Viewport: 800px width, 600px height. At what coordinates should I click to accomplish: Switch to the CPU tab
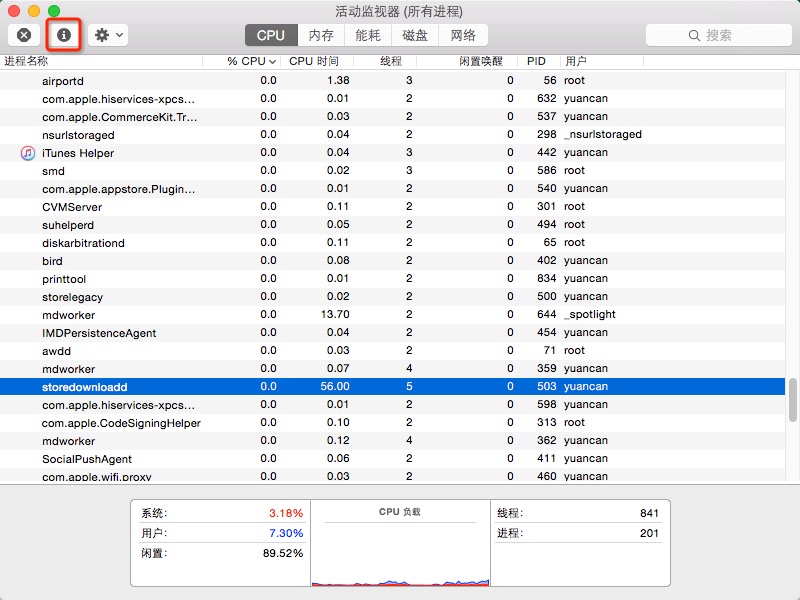coord(271,35)
